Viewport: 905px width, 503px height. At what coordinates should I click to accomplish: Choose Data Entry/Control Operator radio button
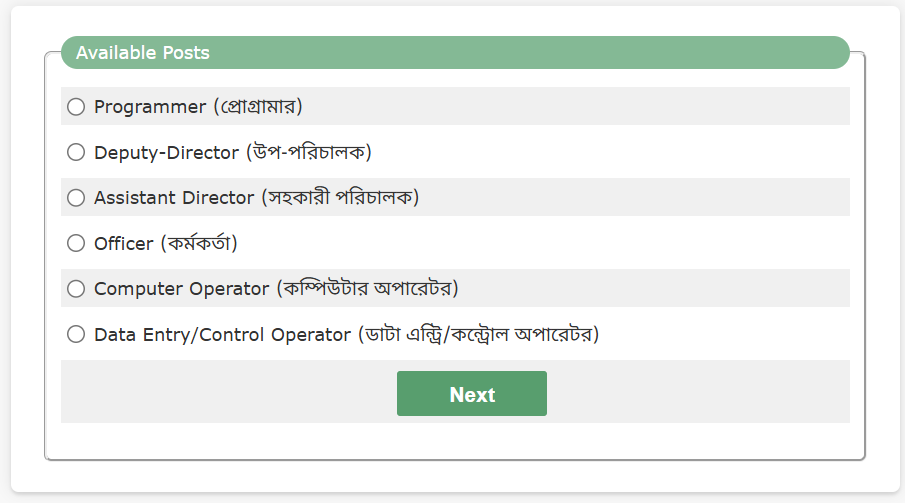tap(76, 334)
